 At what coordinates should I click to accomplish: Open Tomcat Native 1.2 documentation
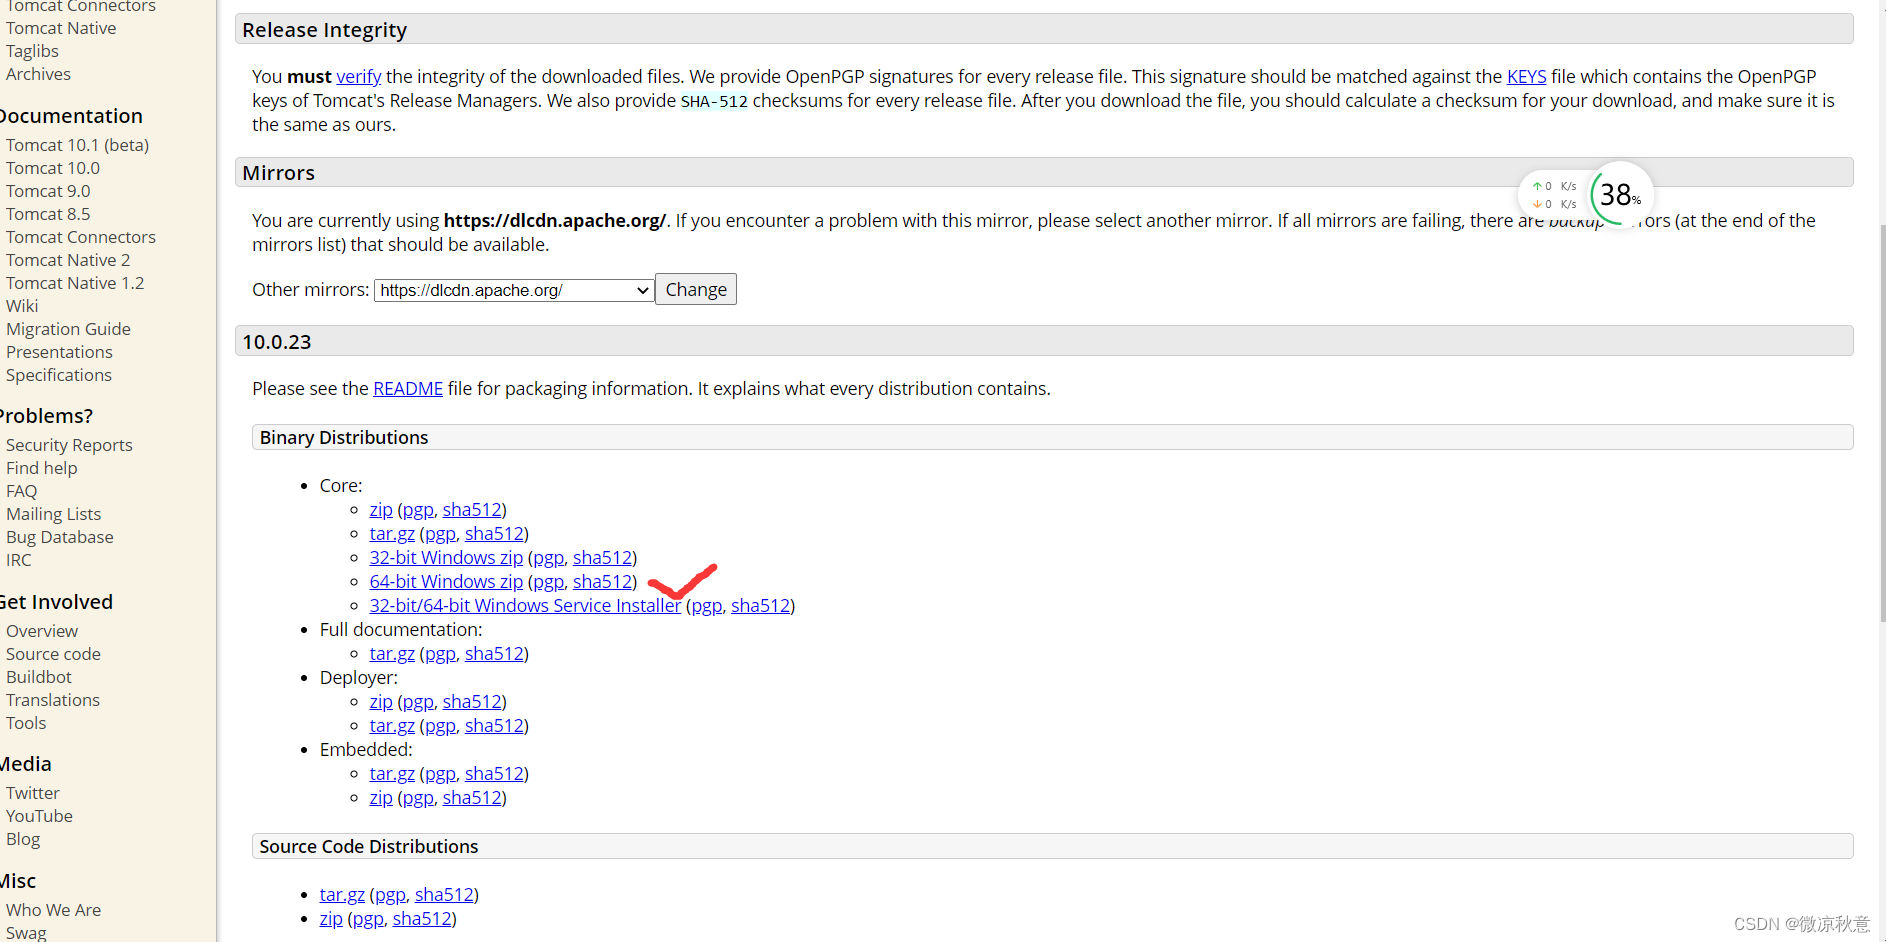click(x=75, y=283)
